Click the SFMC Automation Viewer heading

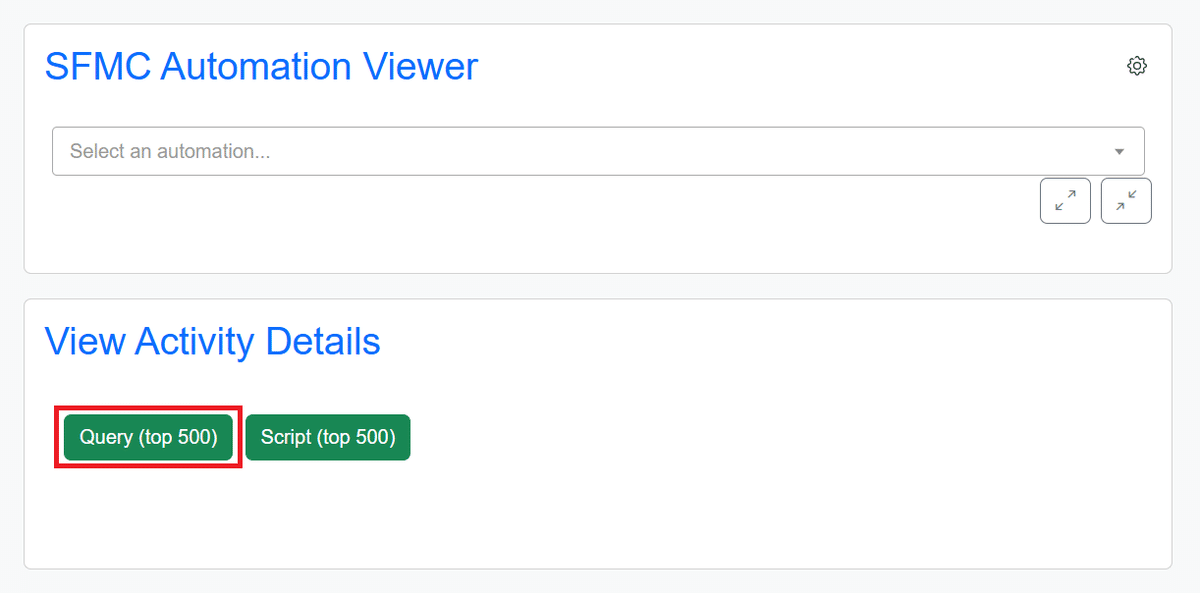point(260,66)
